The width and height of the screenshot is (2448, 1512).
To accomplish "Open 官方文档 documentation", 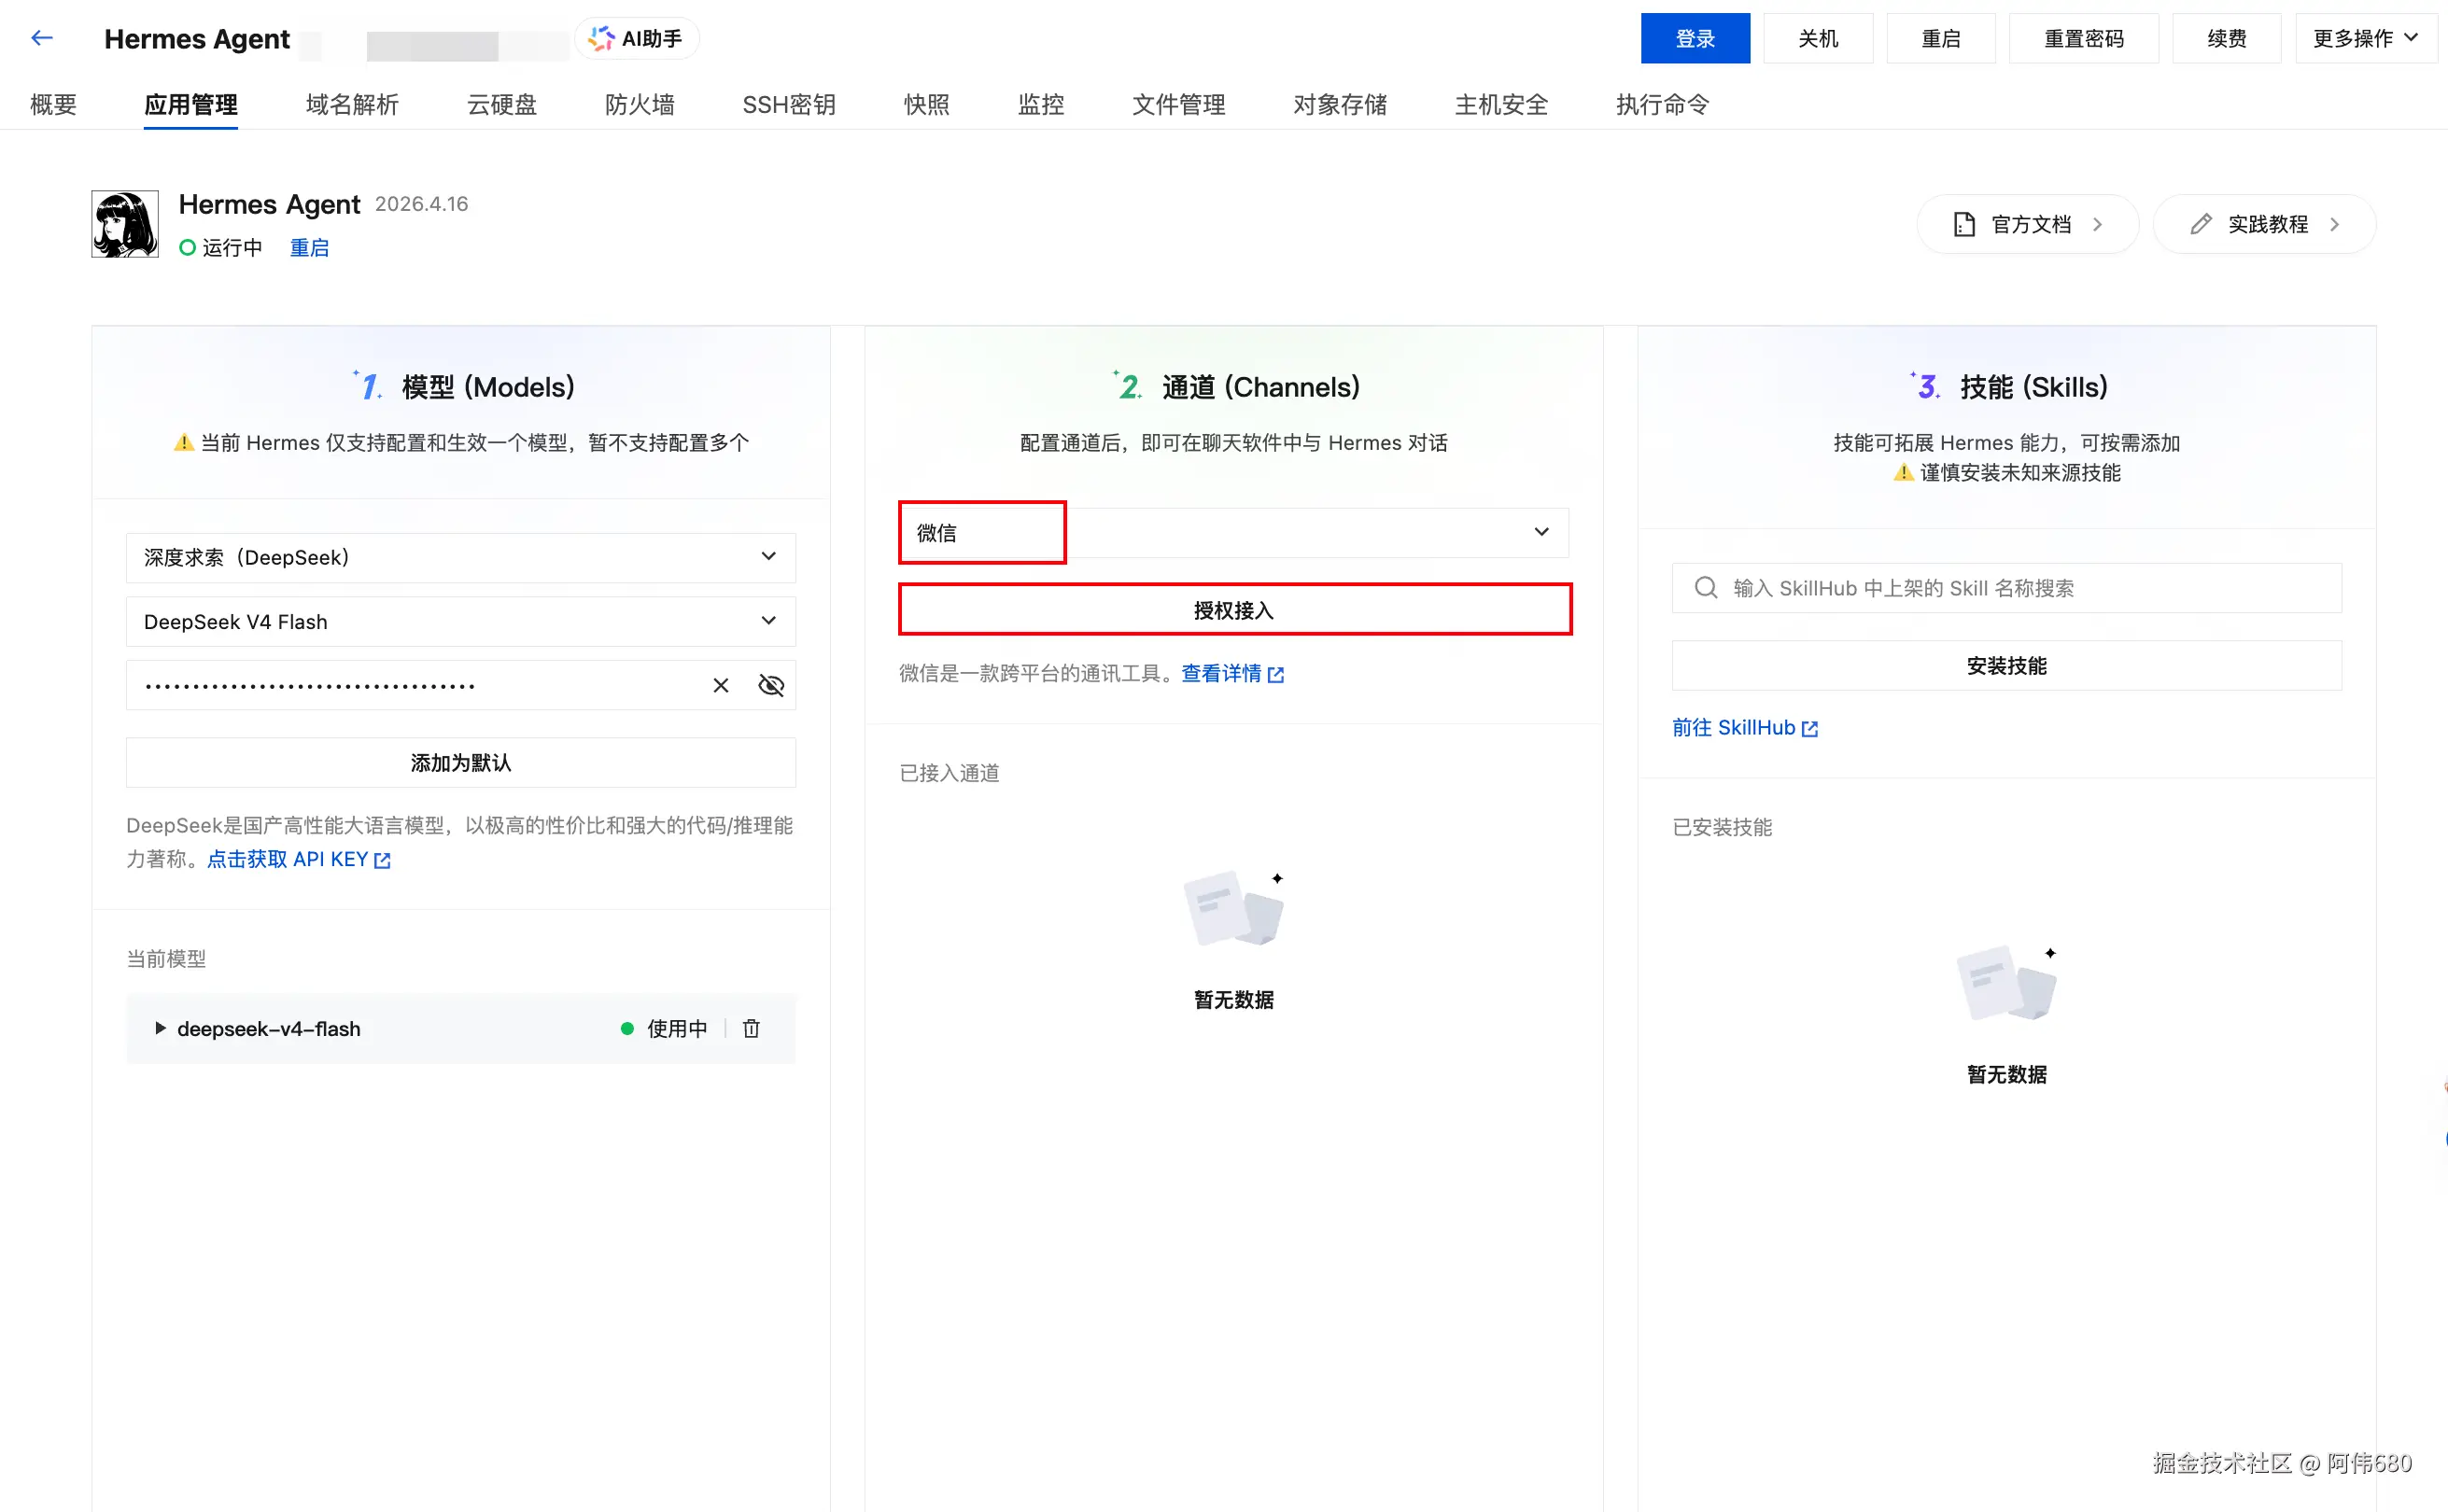I will [2028, 224].
